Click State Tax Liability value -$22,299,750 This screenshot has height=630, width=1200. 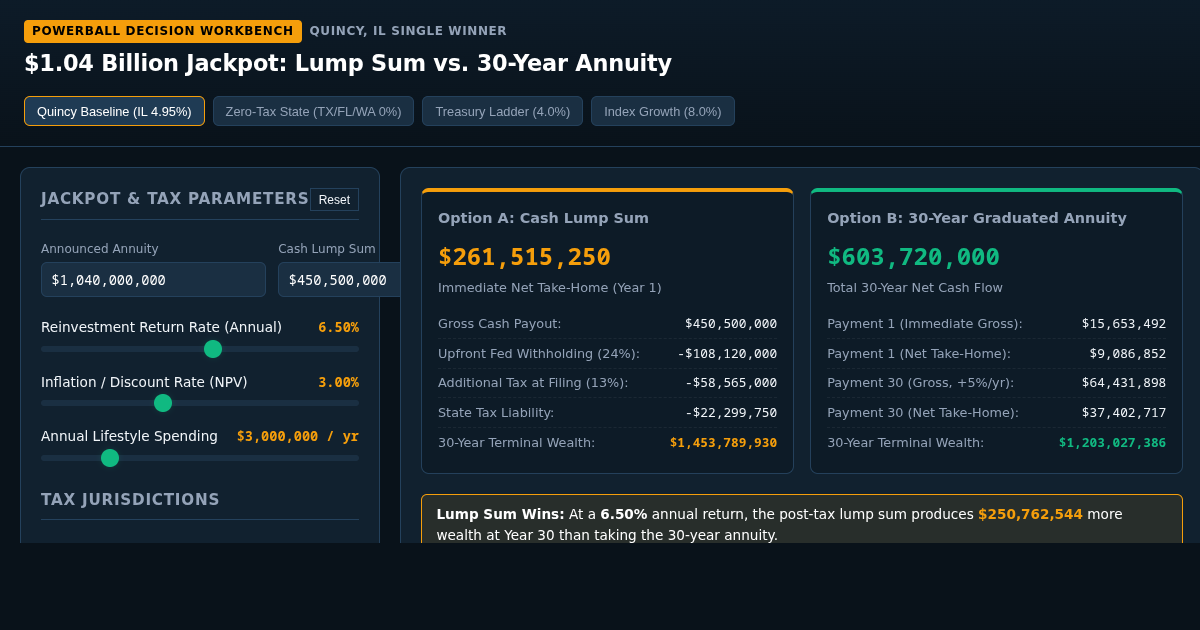pyautogui.click(x=731, y=412)
